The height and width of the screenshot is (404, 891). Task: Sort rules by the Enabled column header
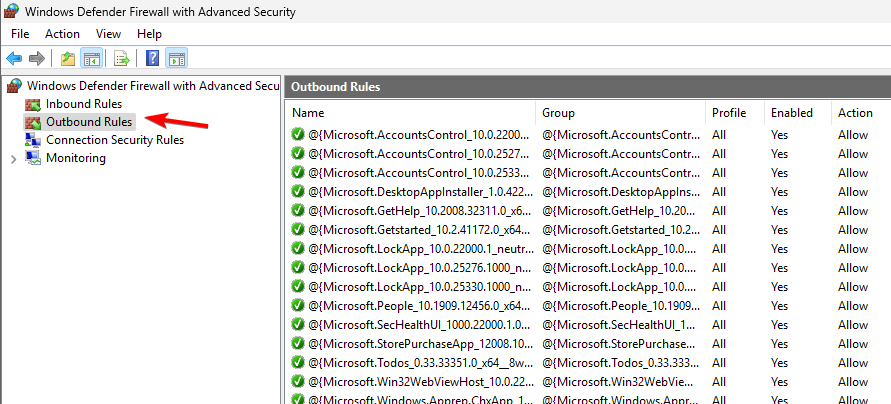(x=791, y=113)
